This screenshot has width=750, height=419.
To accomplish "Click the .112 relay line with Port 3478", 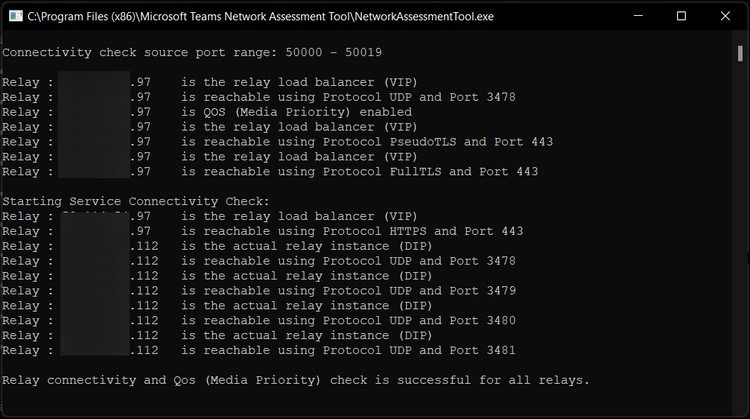I will pos(348,261).
